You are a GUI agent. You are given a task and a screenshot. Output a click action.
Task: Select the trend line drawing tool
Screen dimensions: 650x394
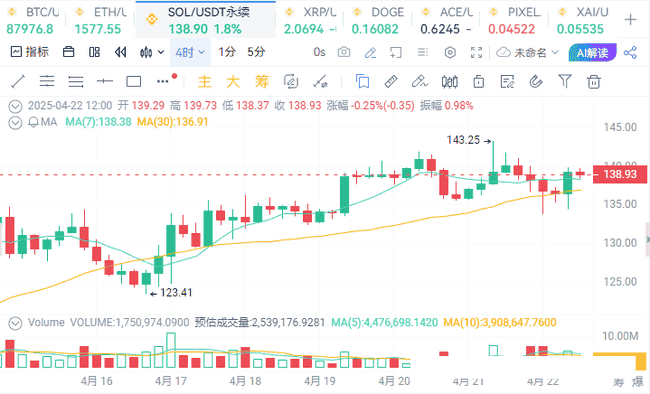pyautogui.click(x=18, y=82)
